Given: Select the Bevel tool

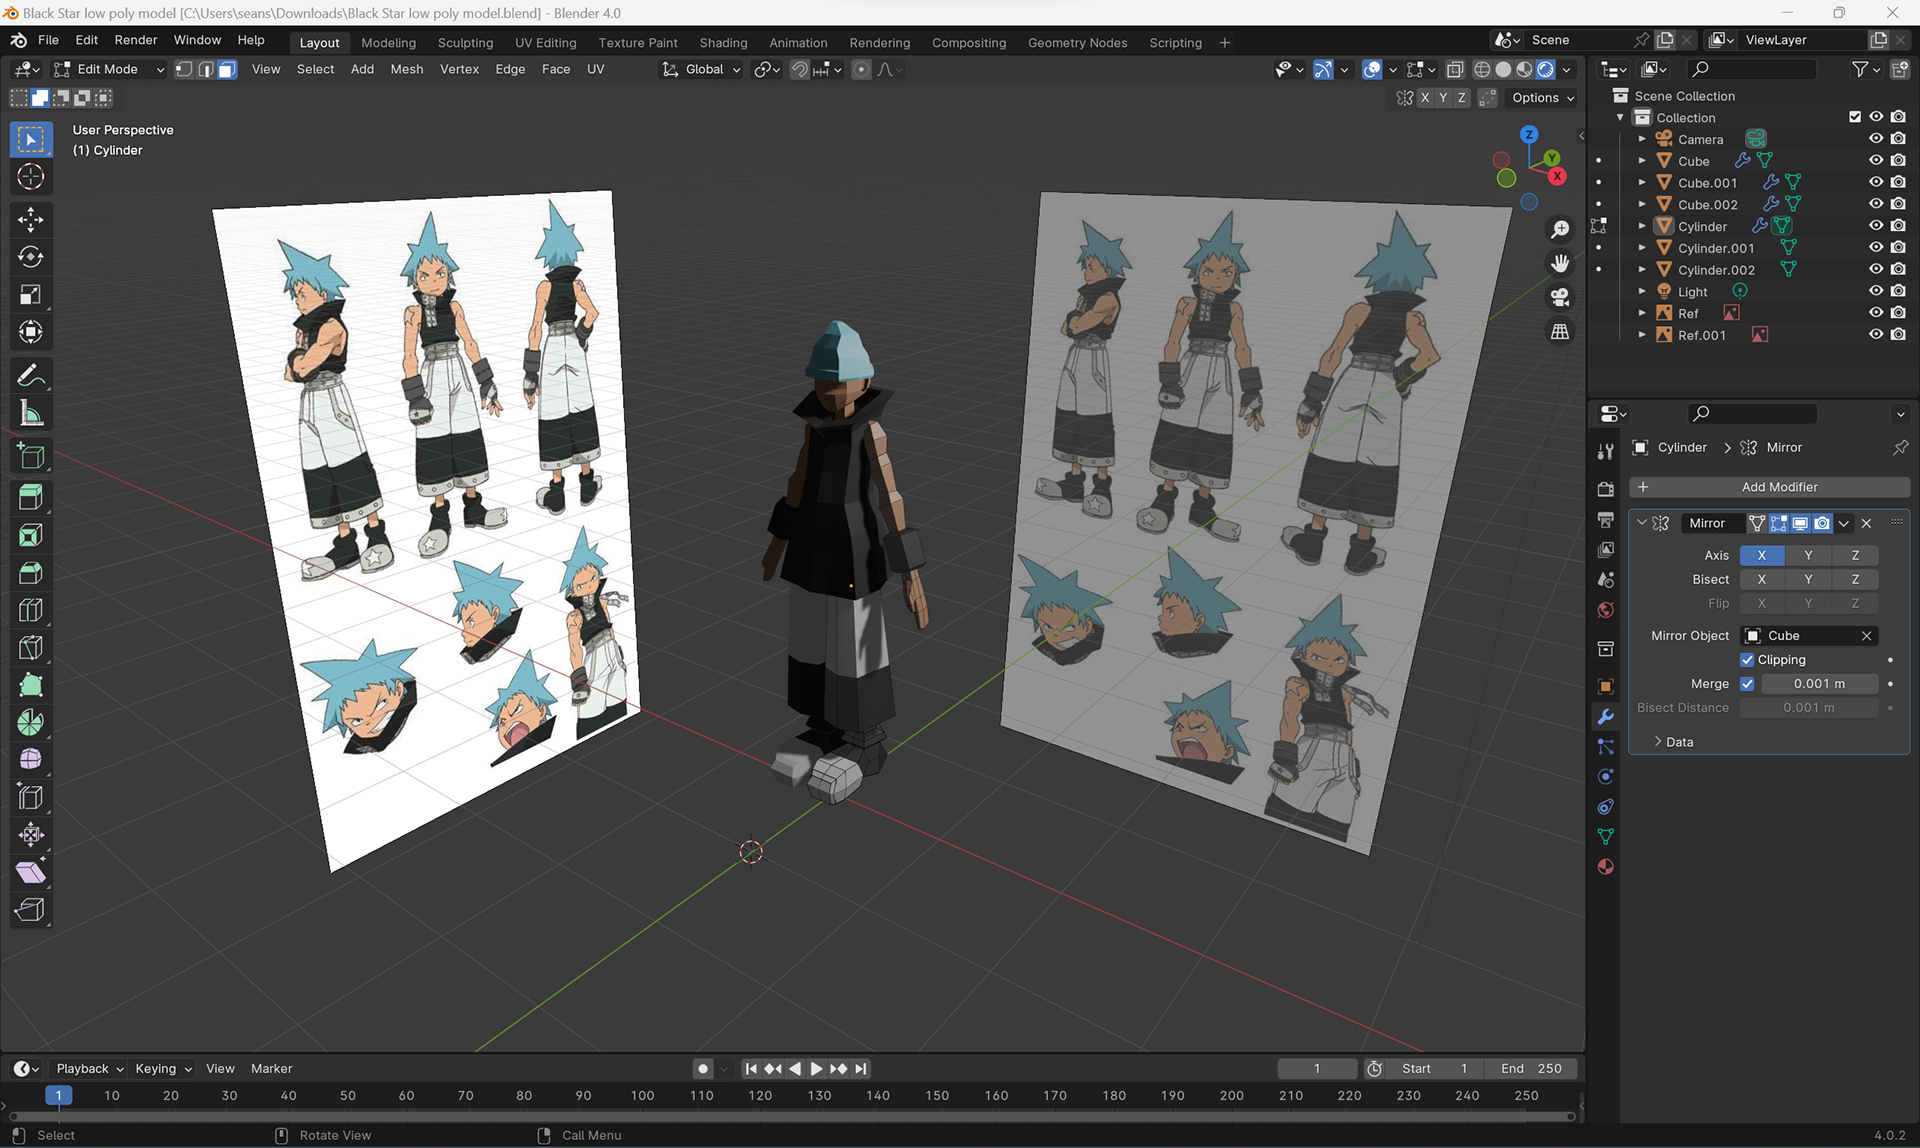Looking at the screenshot, I should point(31,573).
